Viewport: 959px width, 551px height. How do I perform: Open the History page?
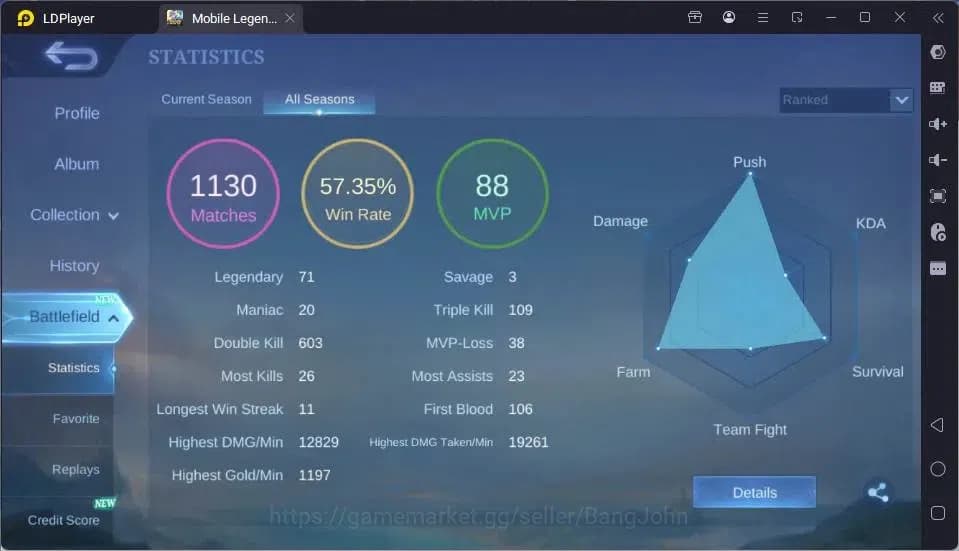tap(75, 266)
